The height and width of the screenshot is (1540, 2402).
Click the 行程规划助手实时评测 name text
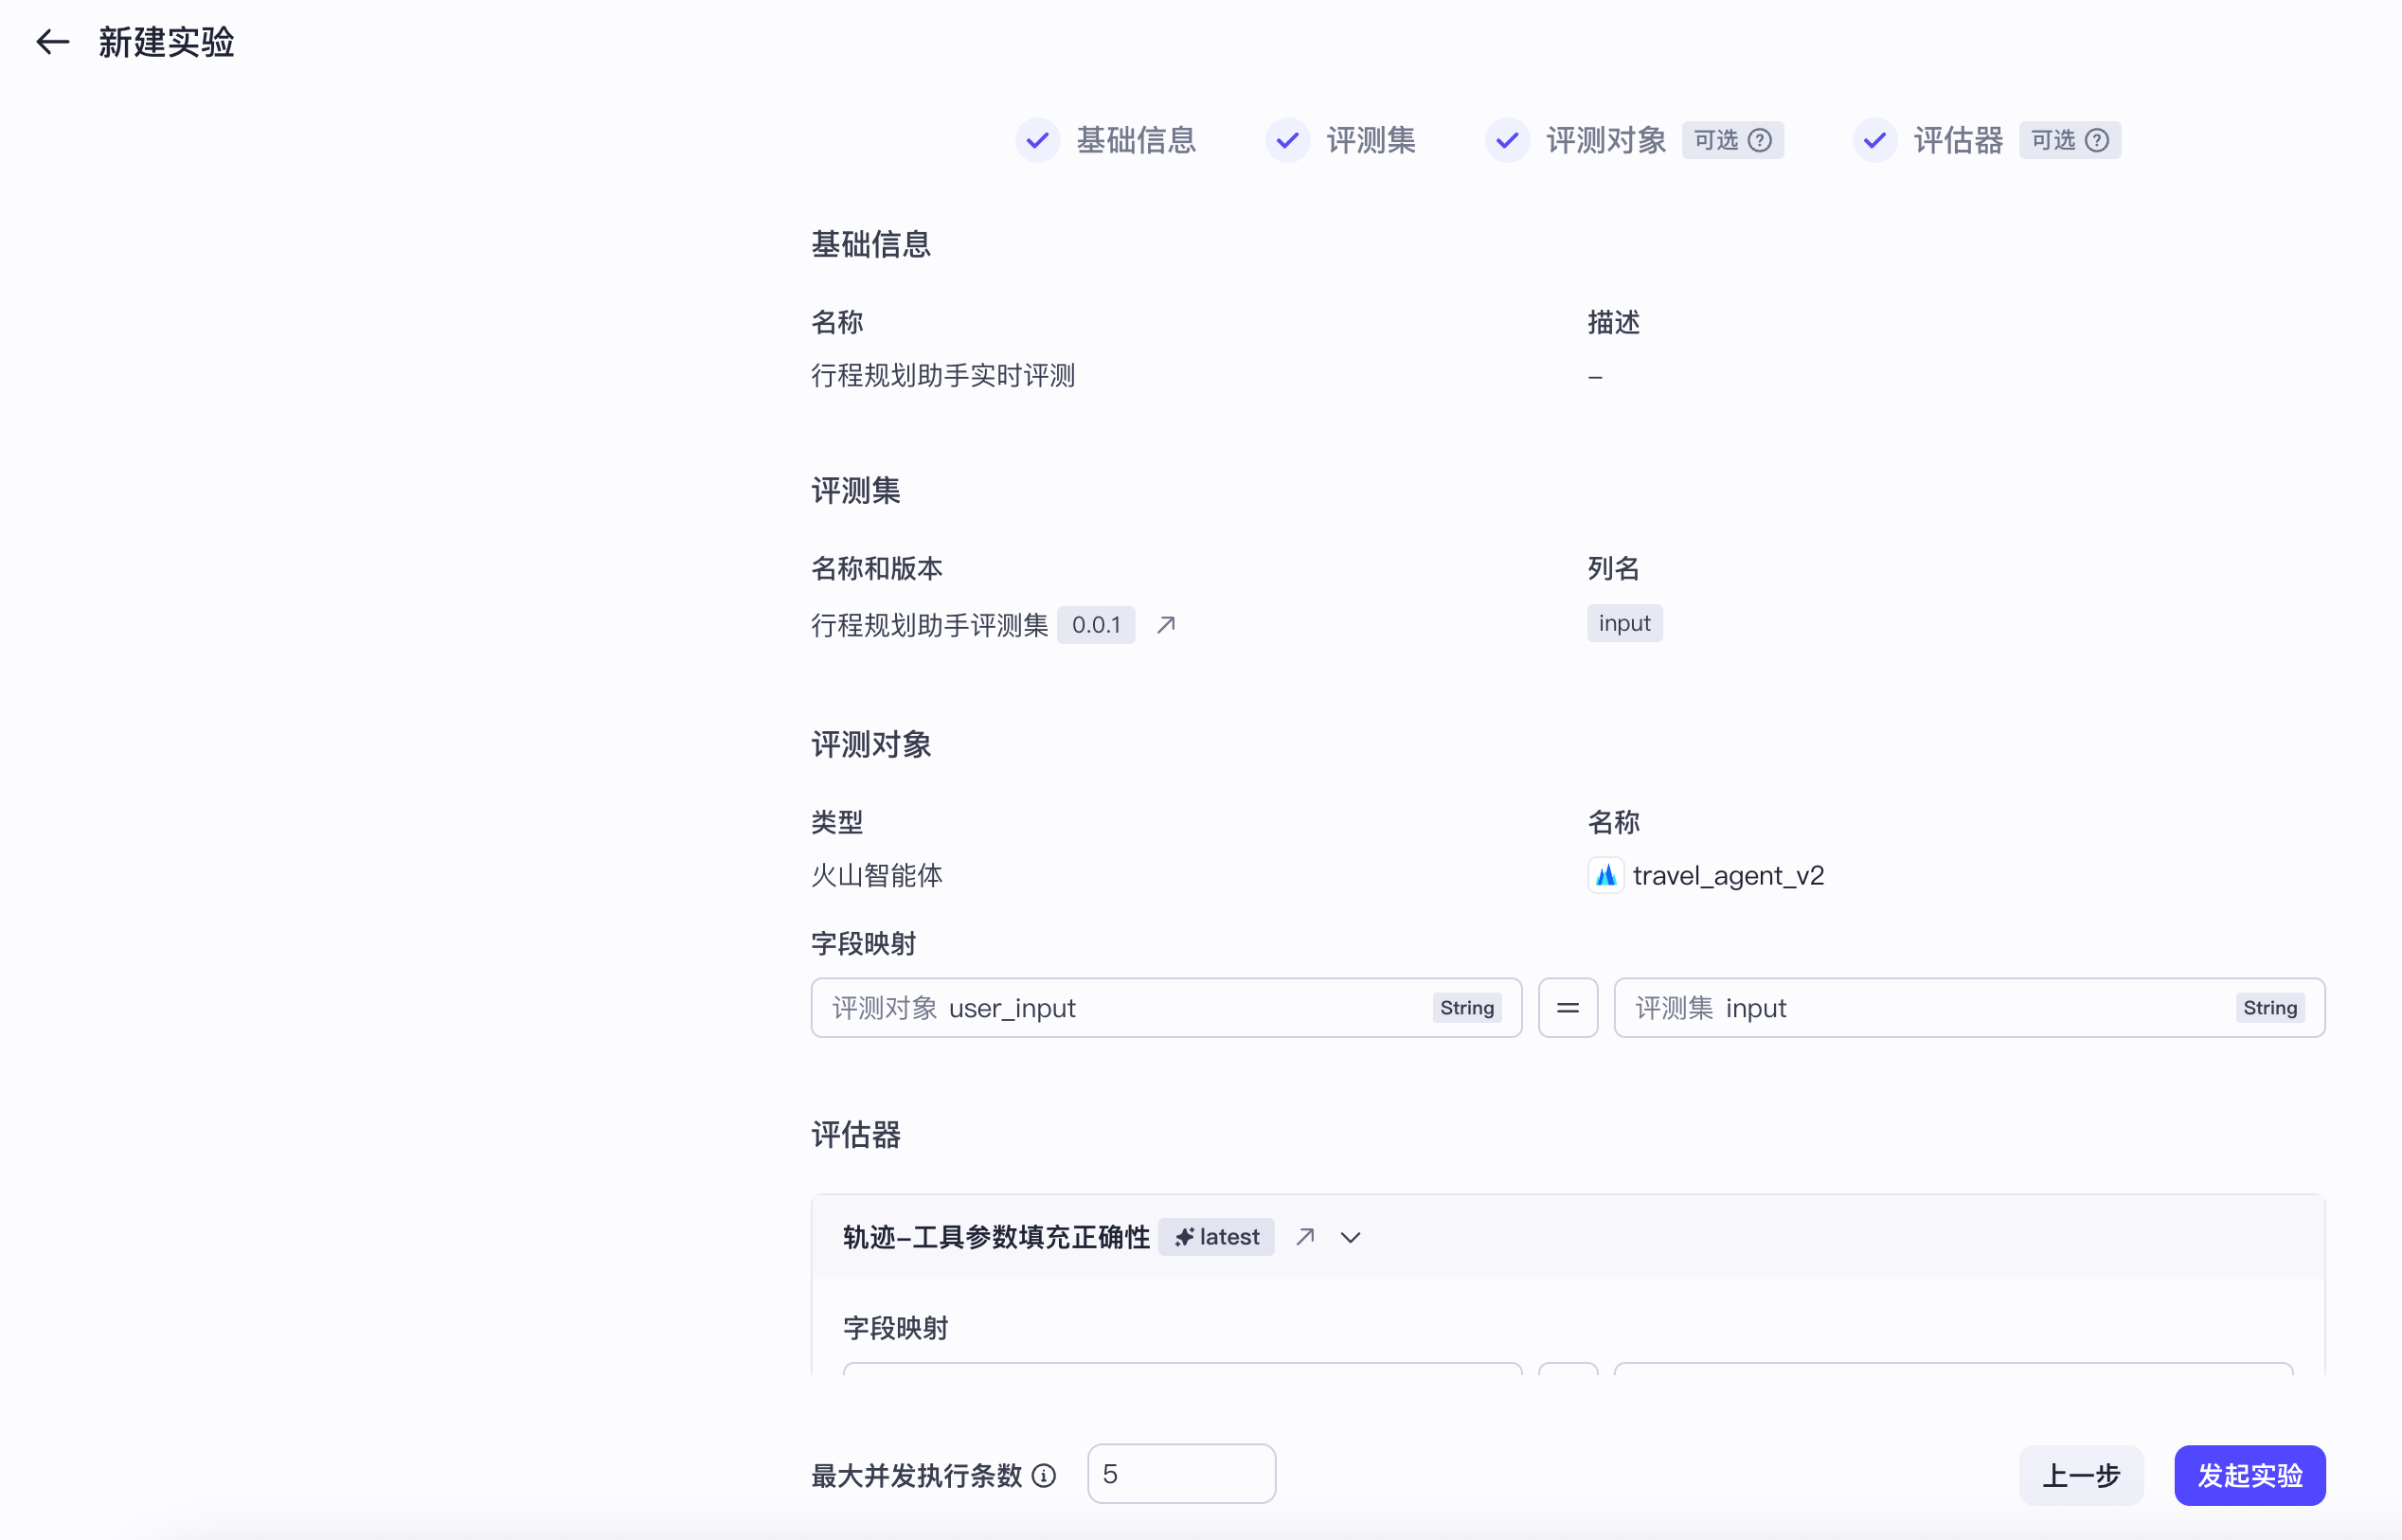(x=942, y=376)
